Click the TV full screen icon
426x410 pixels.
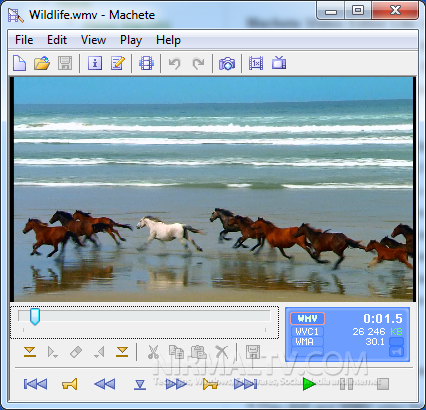point(279,63)
